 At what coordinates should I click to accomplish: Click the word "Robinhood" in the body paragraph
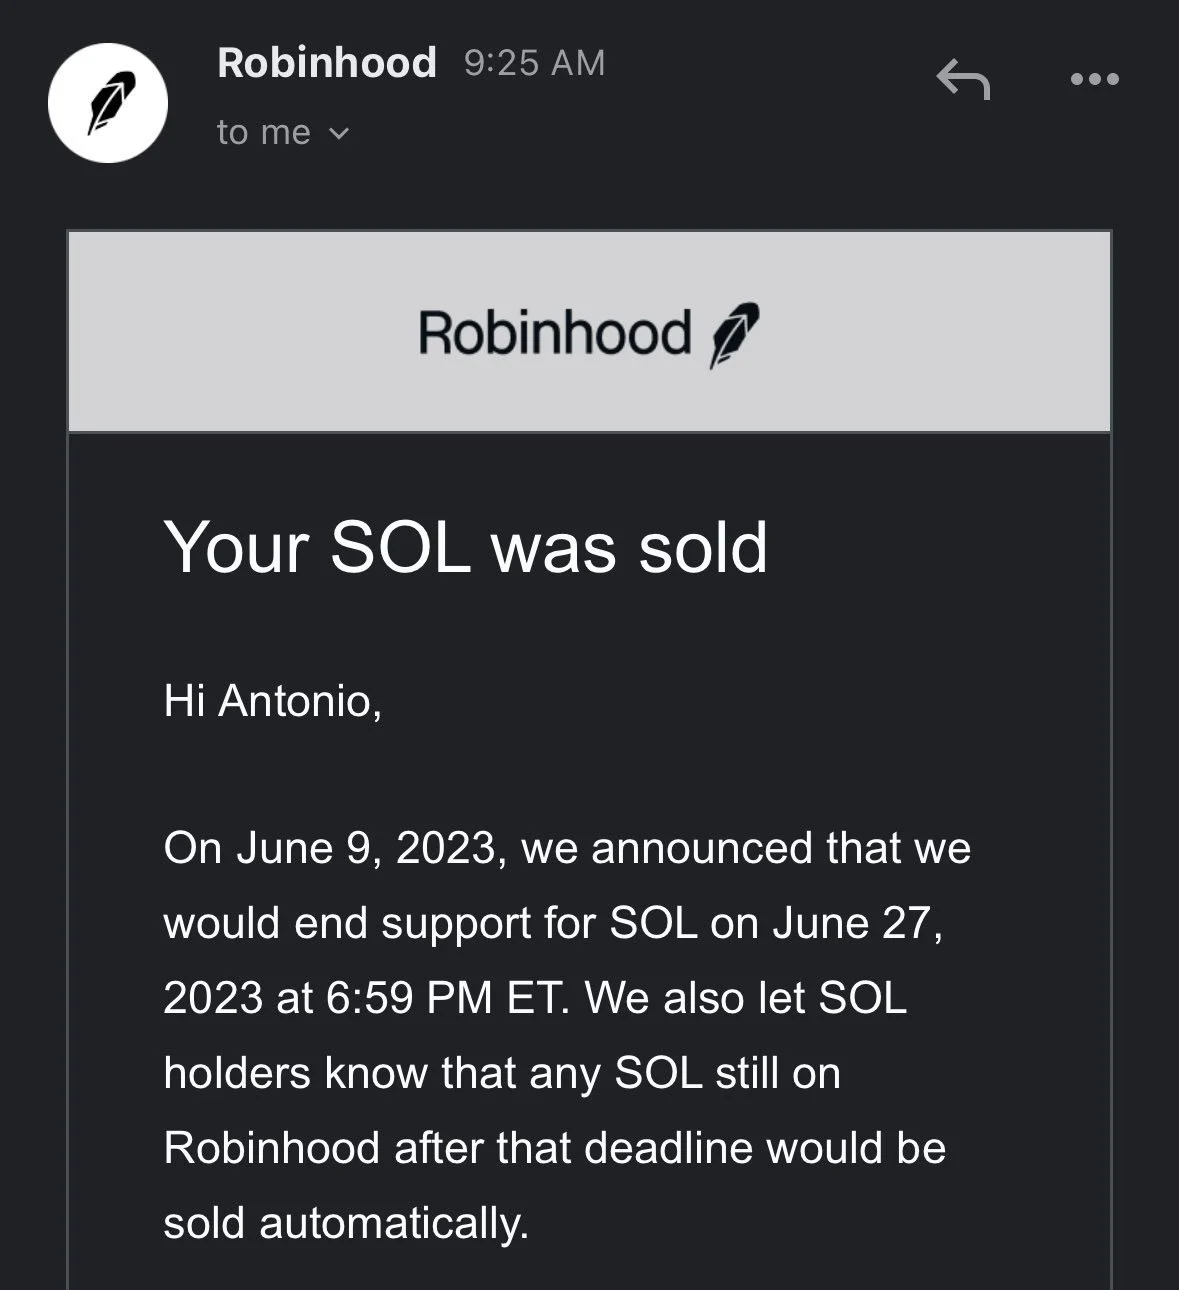(271, 1148)
